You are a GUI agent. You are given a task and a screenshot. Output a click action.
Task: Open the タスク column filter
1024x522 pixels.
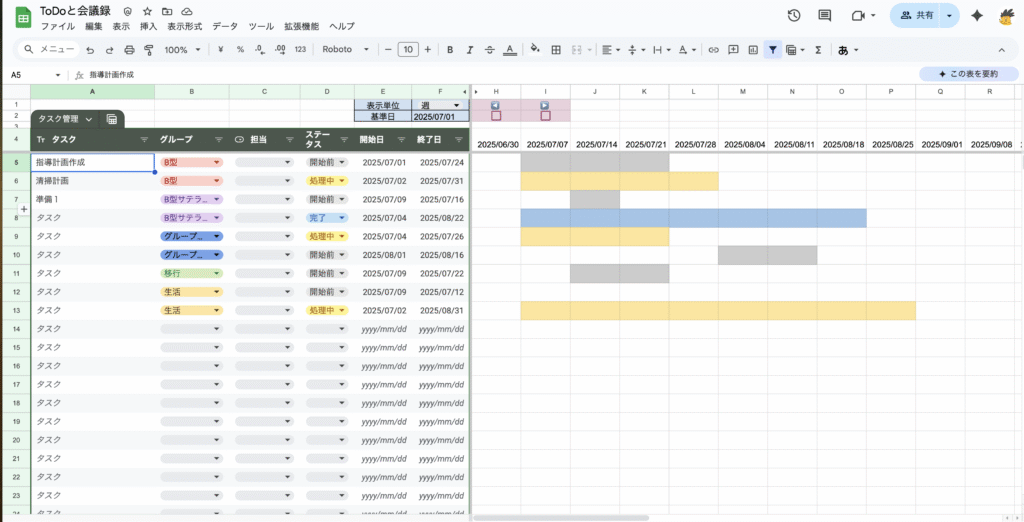(144, 140)
